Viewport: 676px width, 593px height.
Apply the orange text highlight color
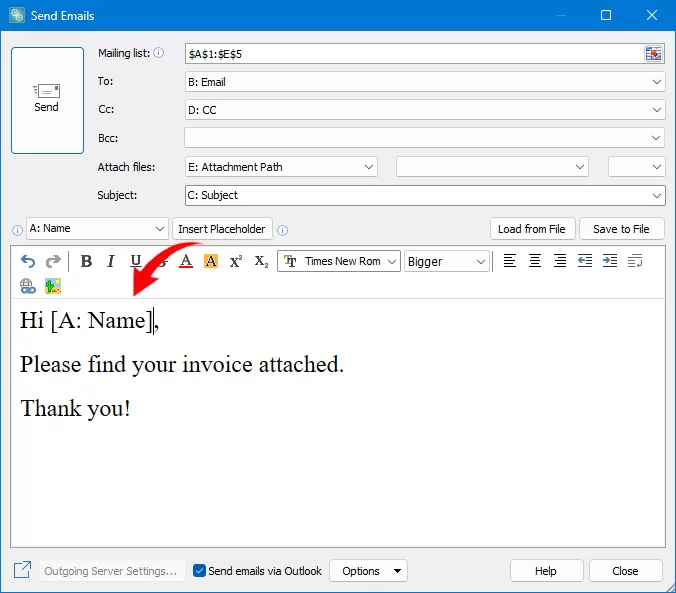click(211, 261)
